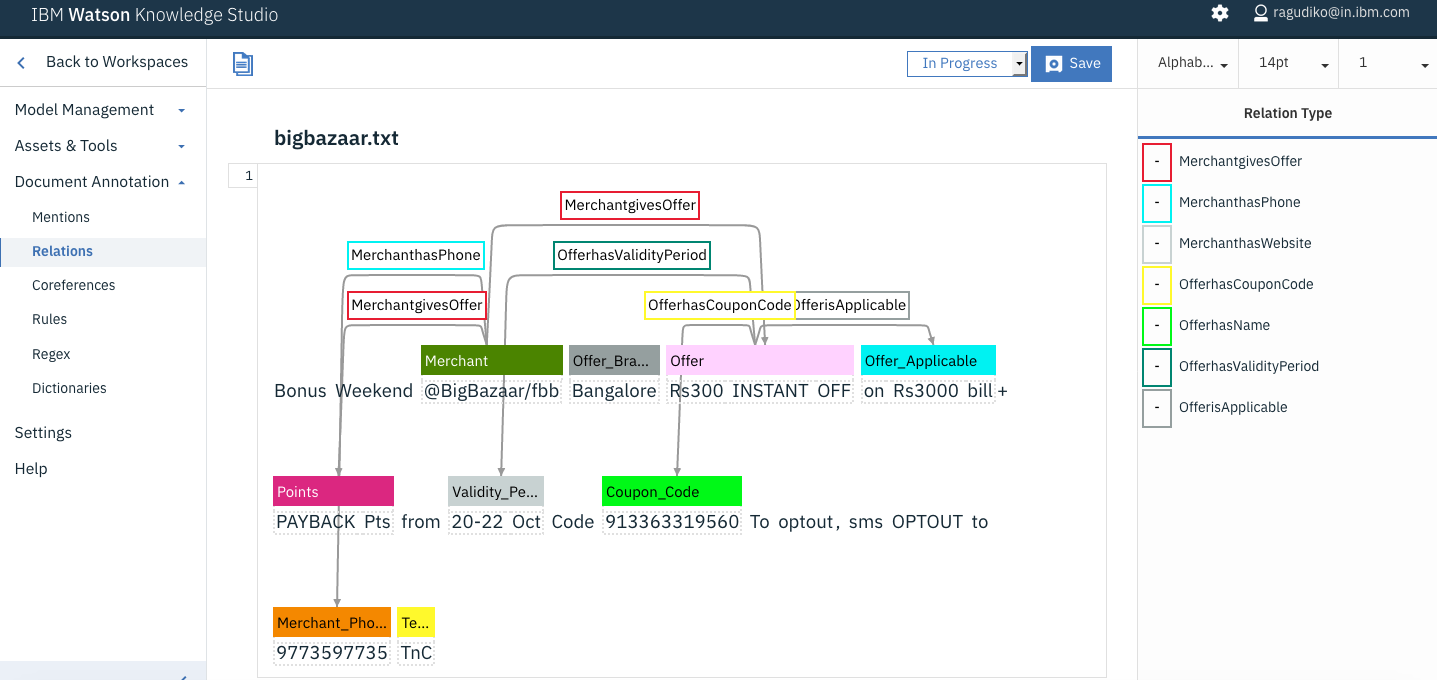Open Mentions annotation tab
Image resolution: width=1437 pixels, height=680 pixels.
[x=61, y=217]
